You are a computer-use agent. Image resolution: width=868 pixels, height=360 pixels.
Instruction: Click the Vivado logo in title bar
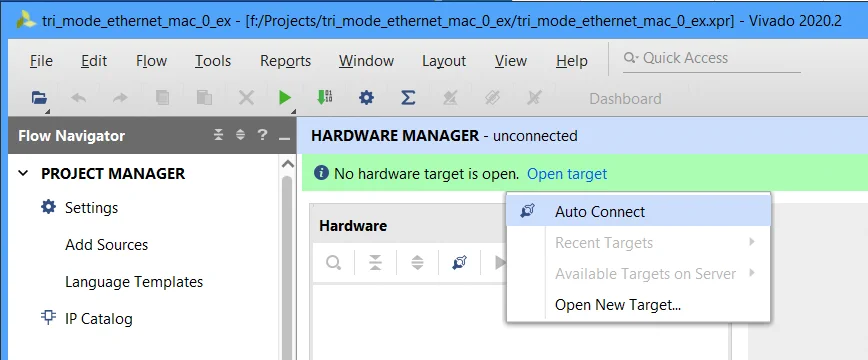tap(26, 21)
